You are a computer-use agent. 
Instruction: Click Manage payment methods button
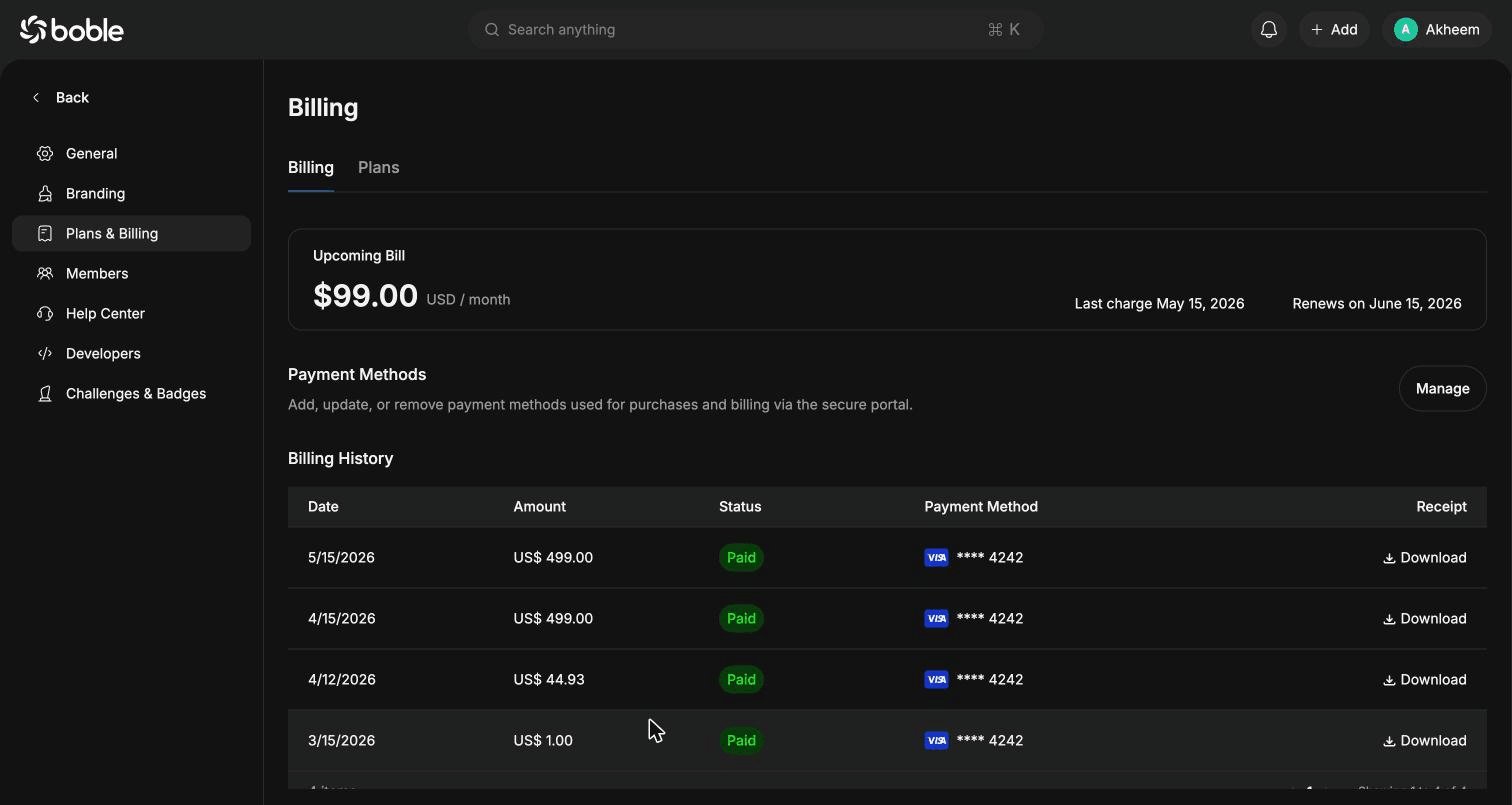1442,388
